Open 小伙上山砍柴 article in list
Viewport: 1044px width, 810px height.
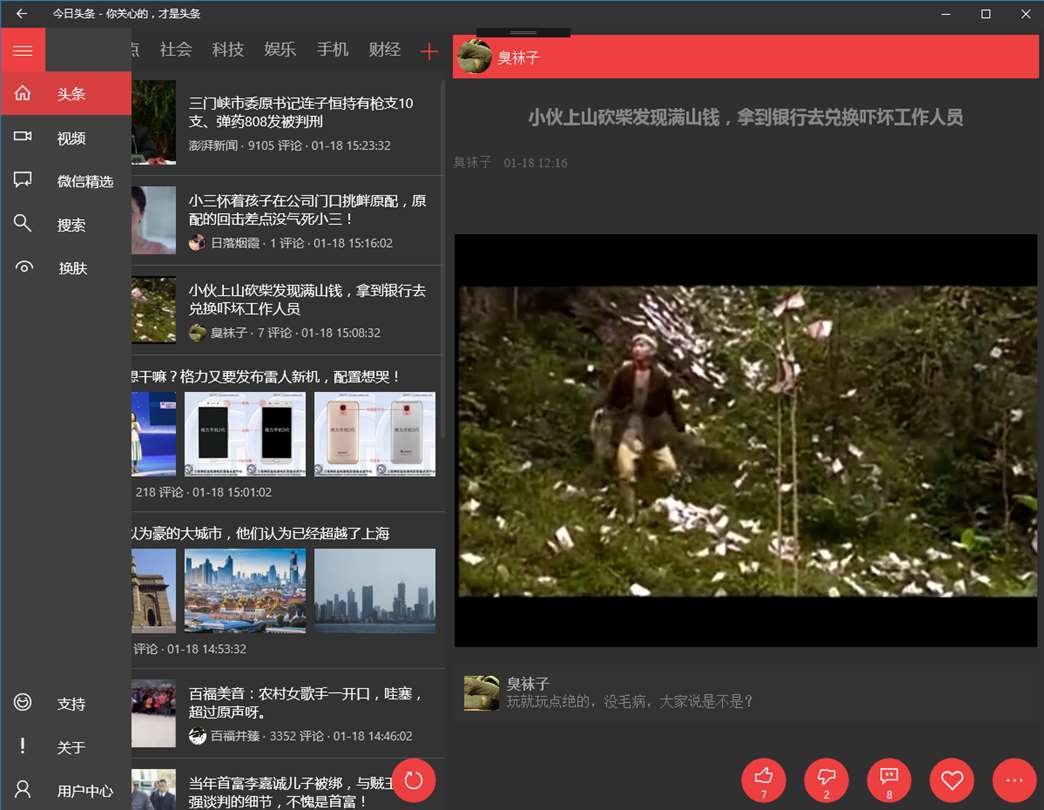(287, 311)
